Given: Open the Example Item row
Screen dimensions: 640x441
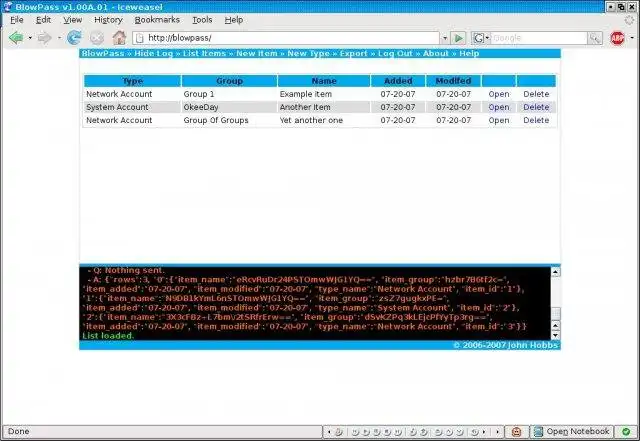Looking at the screenshot, I should 499,94.
